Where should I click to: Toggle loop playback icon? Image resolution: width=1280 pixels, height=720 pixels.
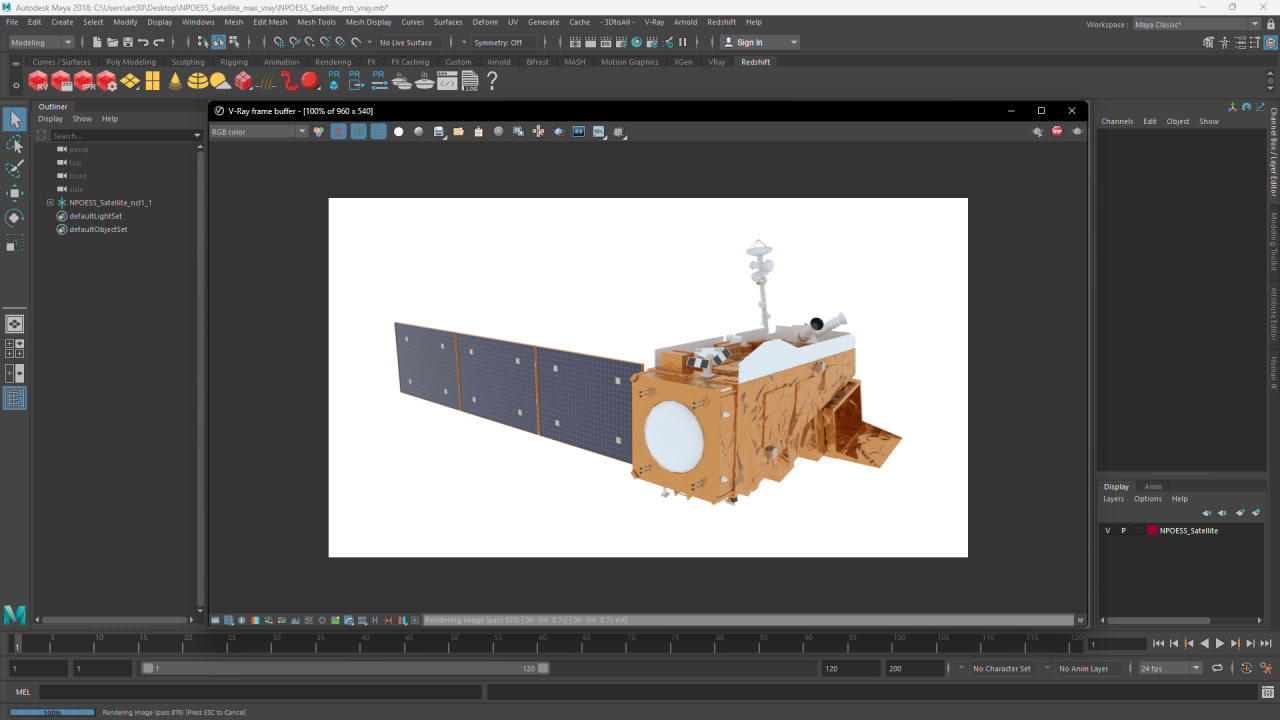click(x=1217, y=668)
